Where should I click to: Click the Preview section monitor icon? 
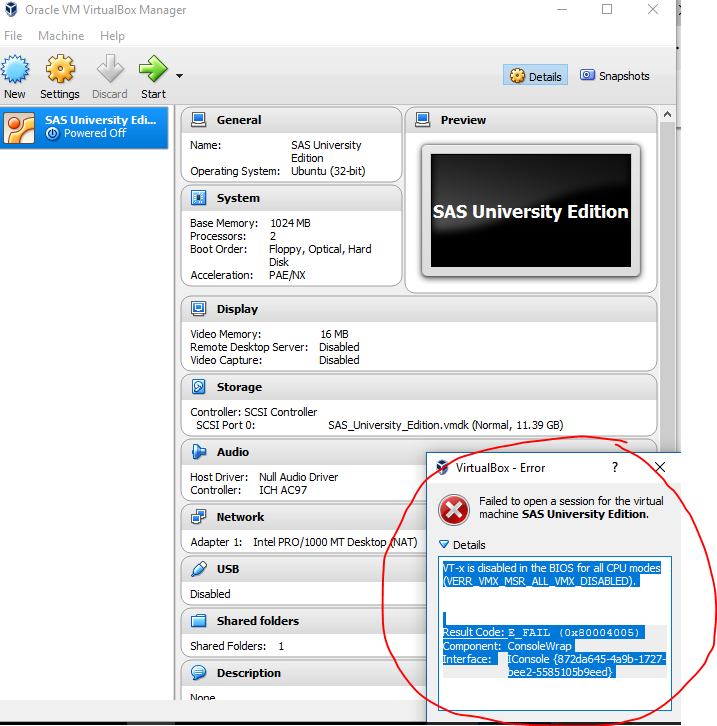(x=423, y=120)
